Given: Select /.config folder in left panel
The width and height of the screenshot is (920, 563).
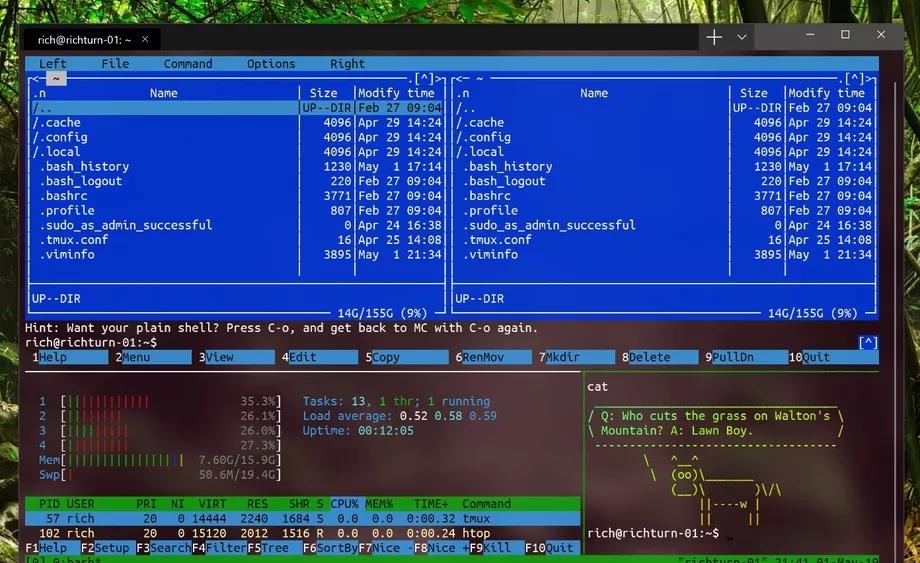Looking at the screenshot, I should pos(236,137).
